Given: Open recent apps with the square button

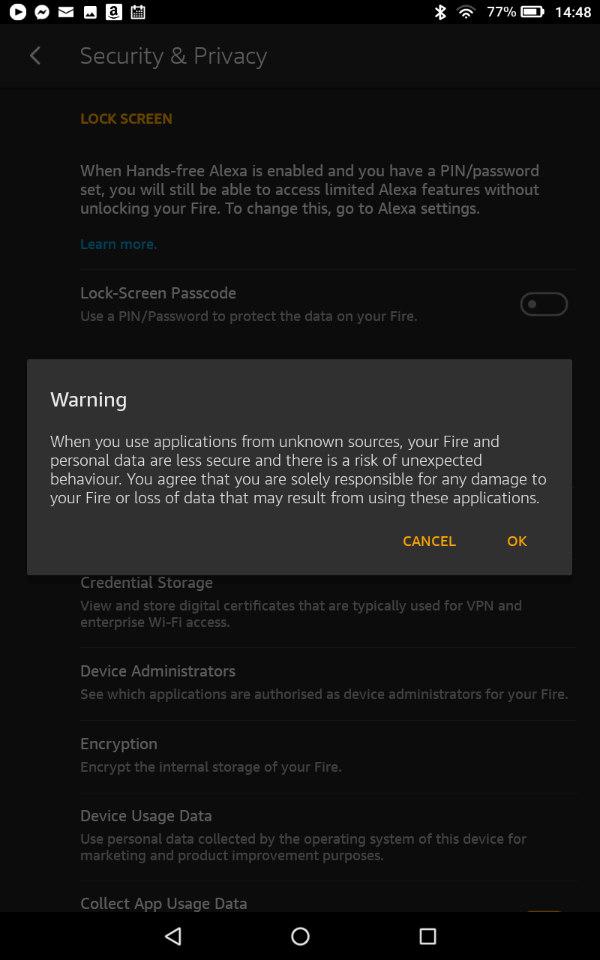Looking at the screenshot, I should (427, 936).
